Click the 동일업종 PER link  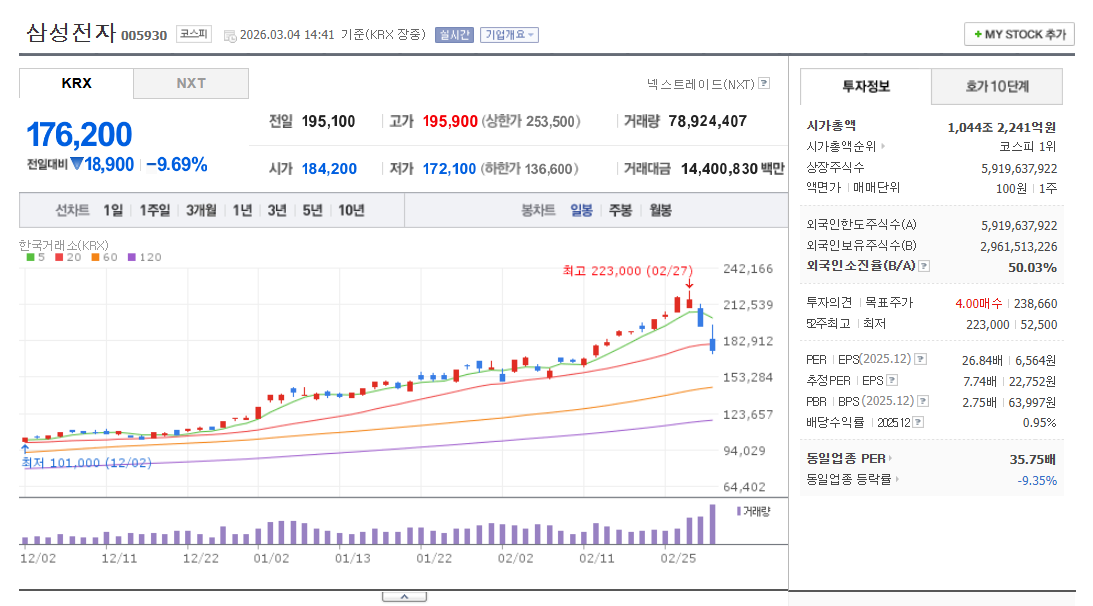(x=846, y=458)
